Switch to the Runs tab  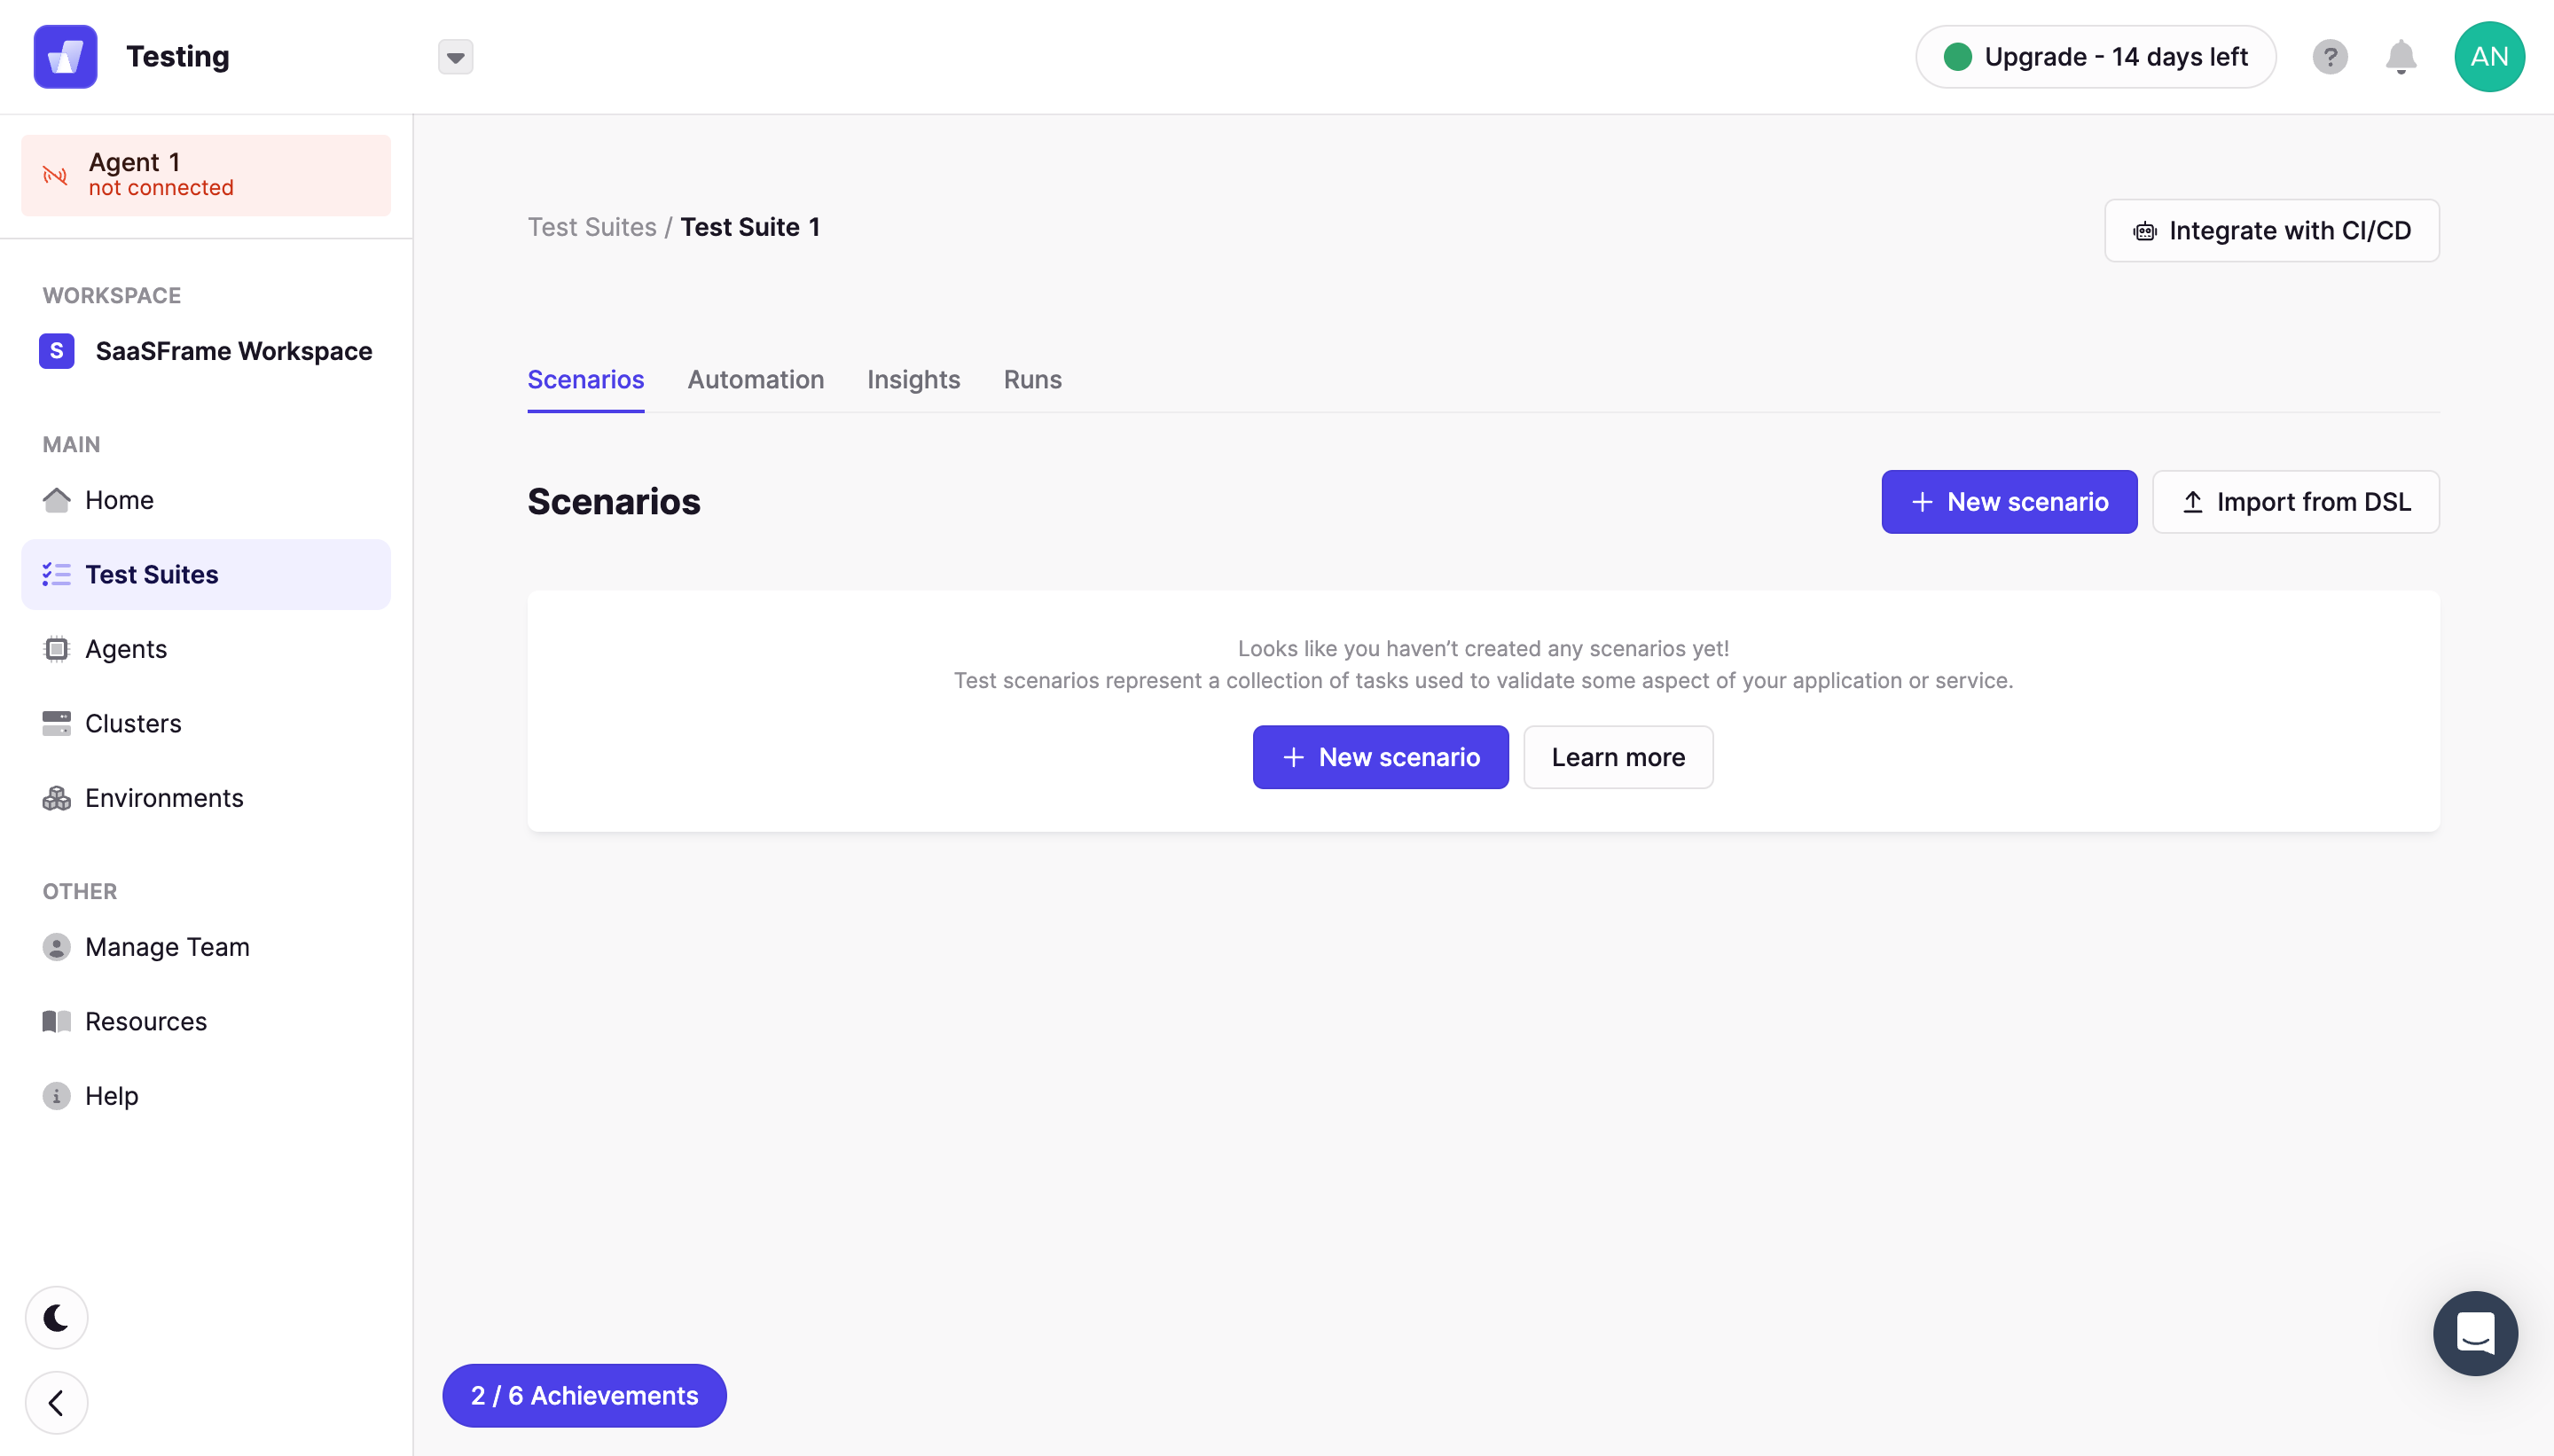pos(1032,380)
